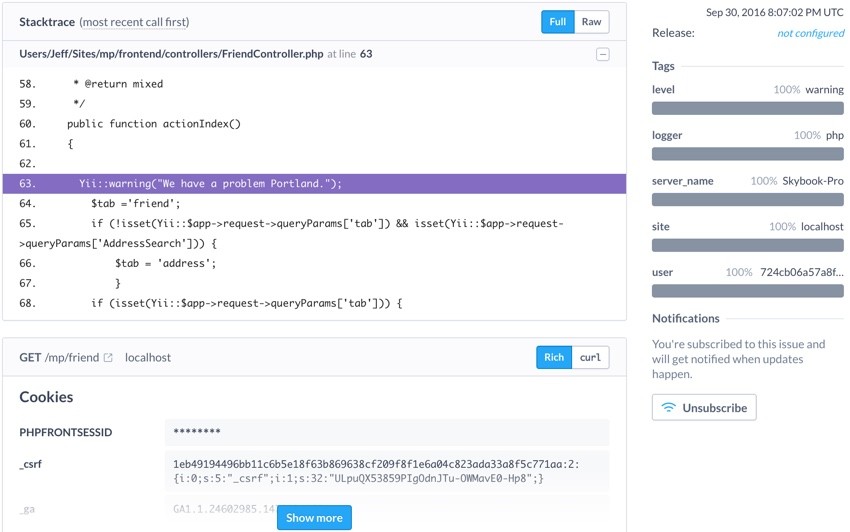
Task: Open /mp/friend external link icon
Action: pyautogui.click(x=108, y=357)
